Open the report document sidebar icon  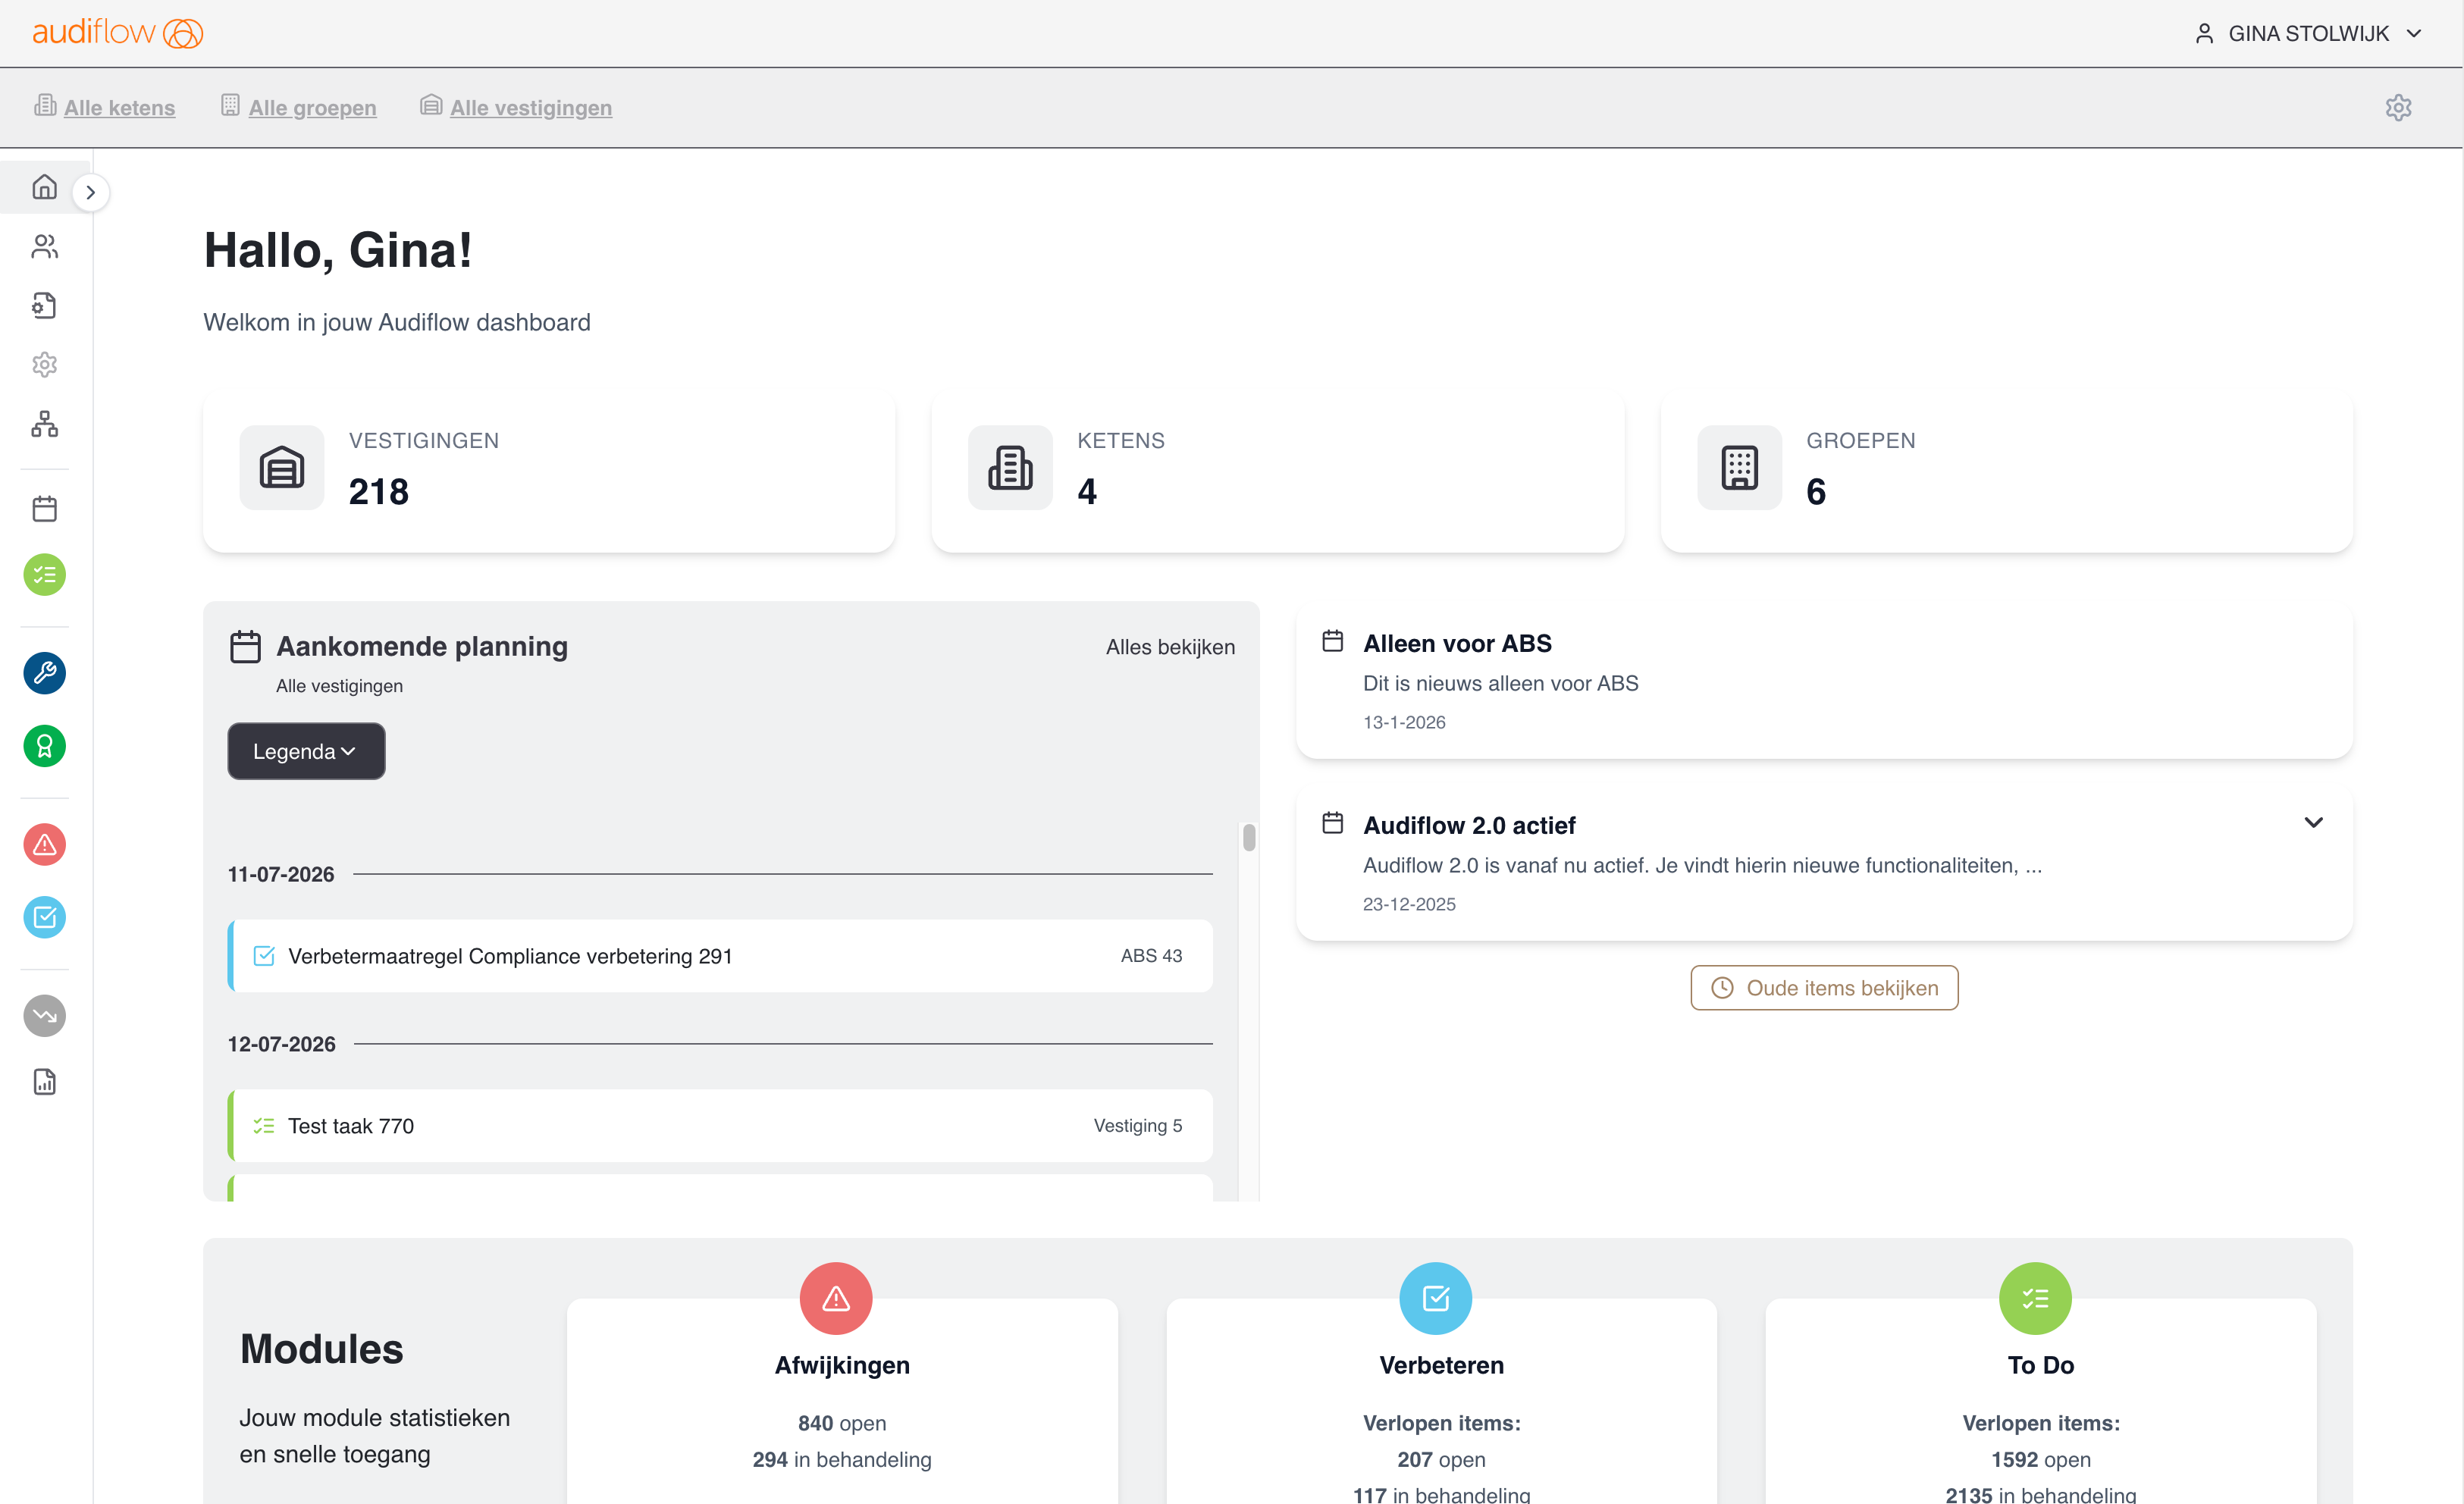pyautogui.click(x=44, y=1082)
